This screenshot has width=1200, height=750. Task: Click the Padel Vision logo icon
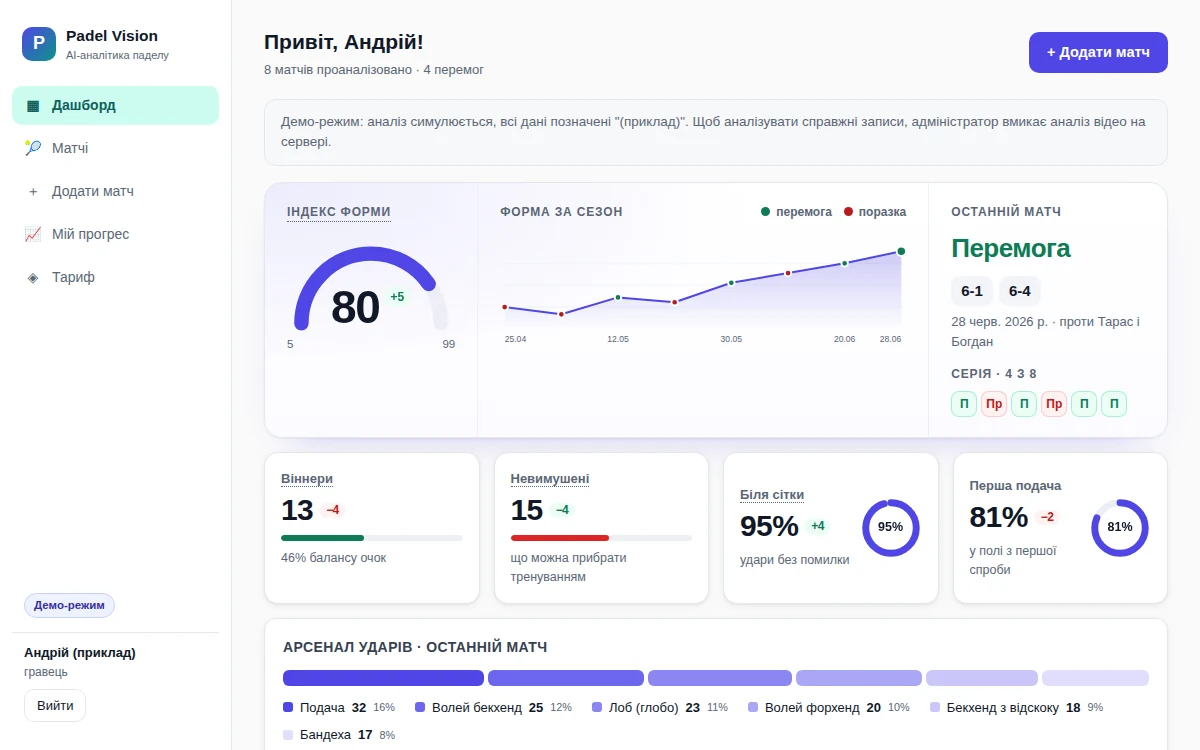point(39,44)
